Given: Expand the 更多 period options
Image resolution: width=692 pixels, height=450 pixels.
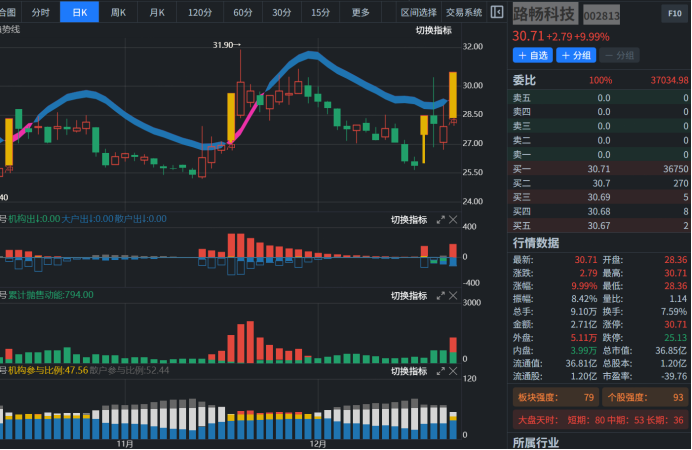Looking at the screenshot, I should [361, 12].
